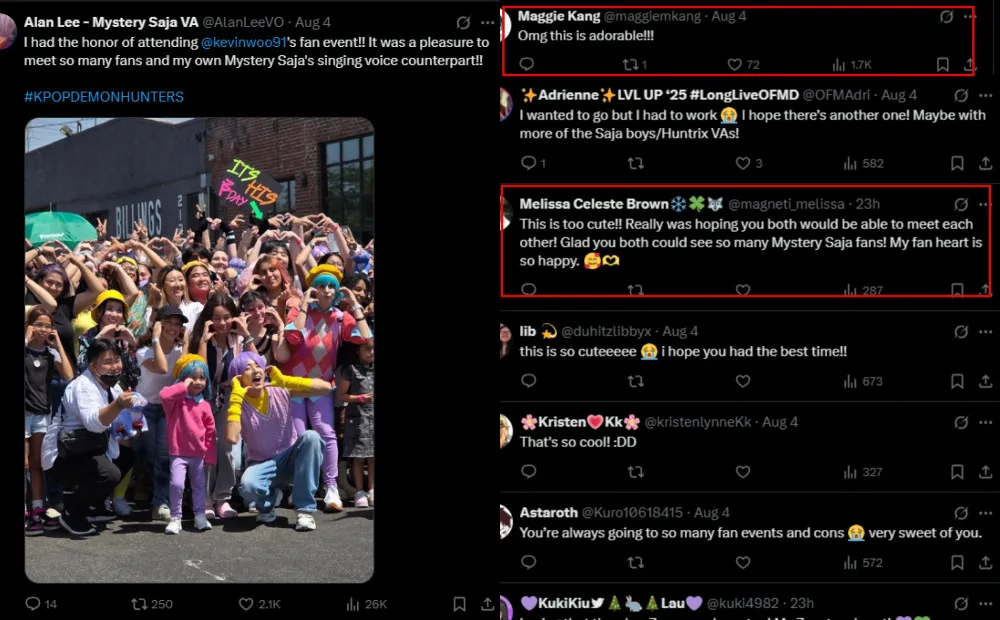
Task: Like Maggie Kang's reply
Action: 735,65
